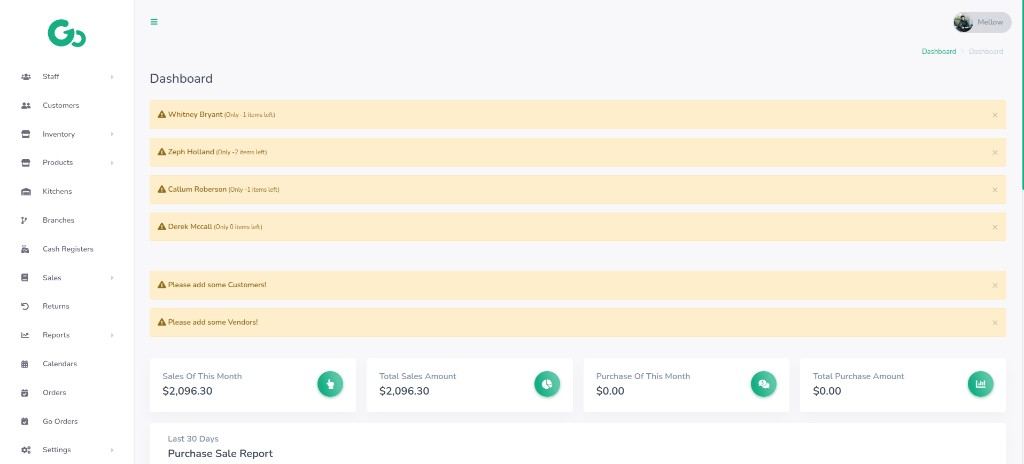Click the Customers people icon
Viewport: 1024px width, 464px height.
[25, 105]
